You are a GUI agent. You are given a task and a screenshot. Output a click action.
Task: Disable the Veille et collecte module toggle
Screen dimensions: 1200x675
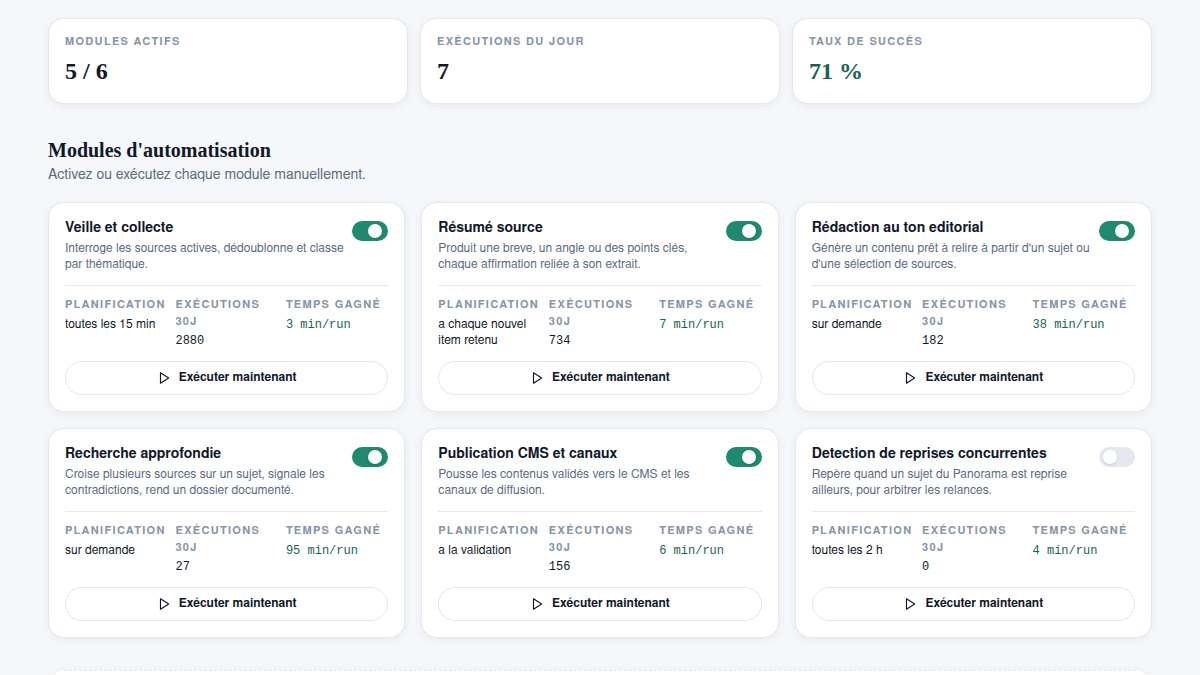pos(370,231)
